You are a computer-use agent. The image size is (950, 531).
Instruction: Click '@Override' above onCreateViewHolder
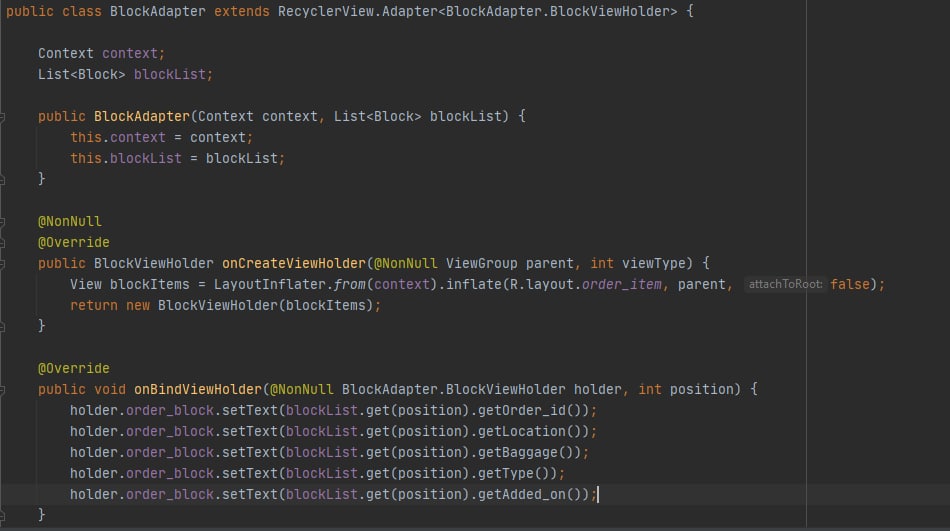pos(73,242)
